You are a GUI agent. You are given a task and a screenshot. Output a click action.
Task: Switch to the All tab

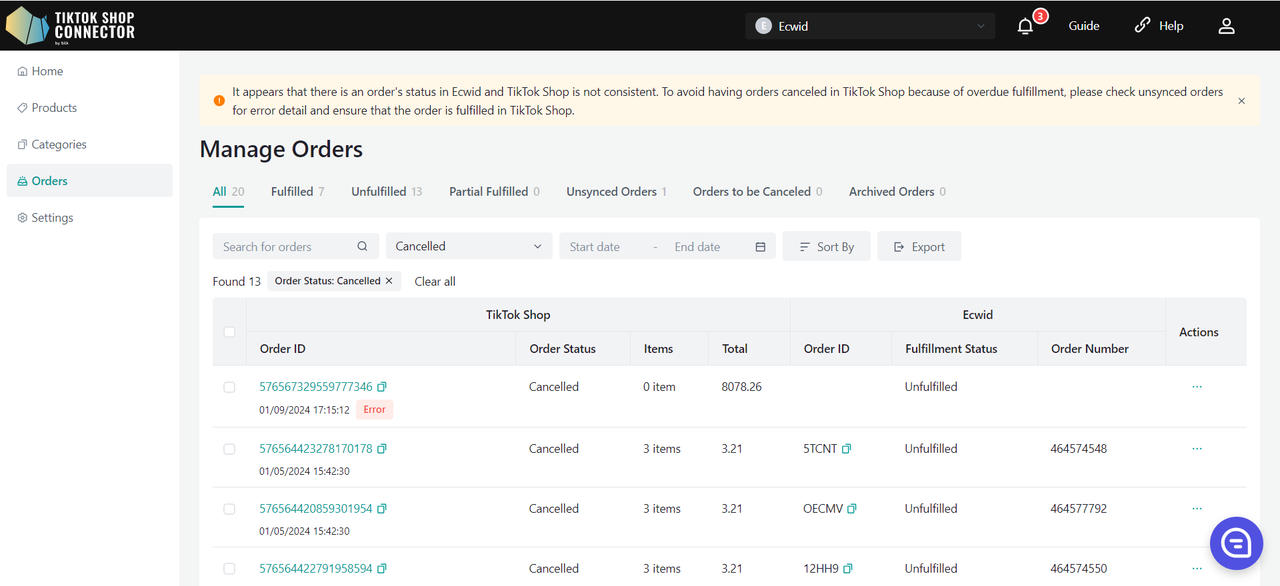click(x=228, y=191)
